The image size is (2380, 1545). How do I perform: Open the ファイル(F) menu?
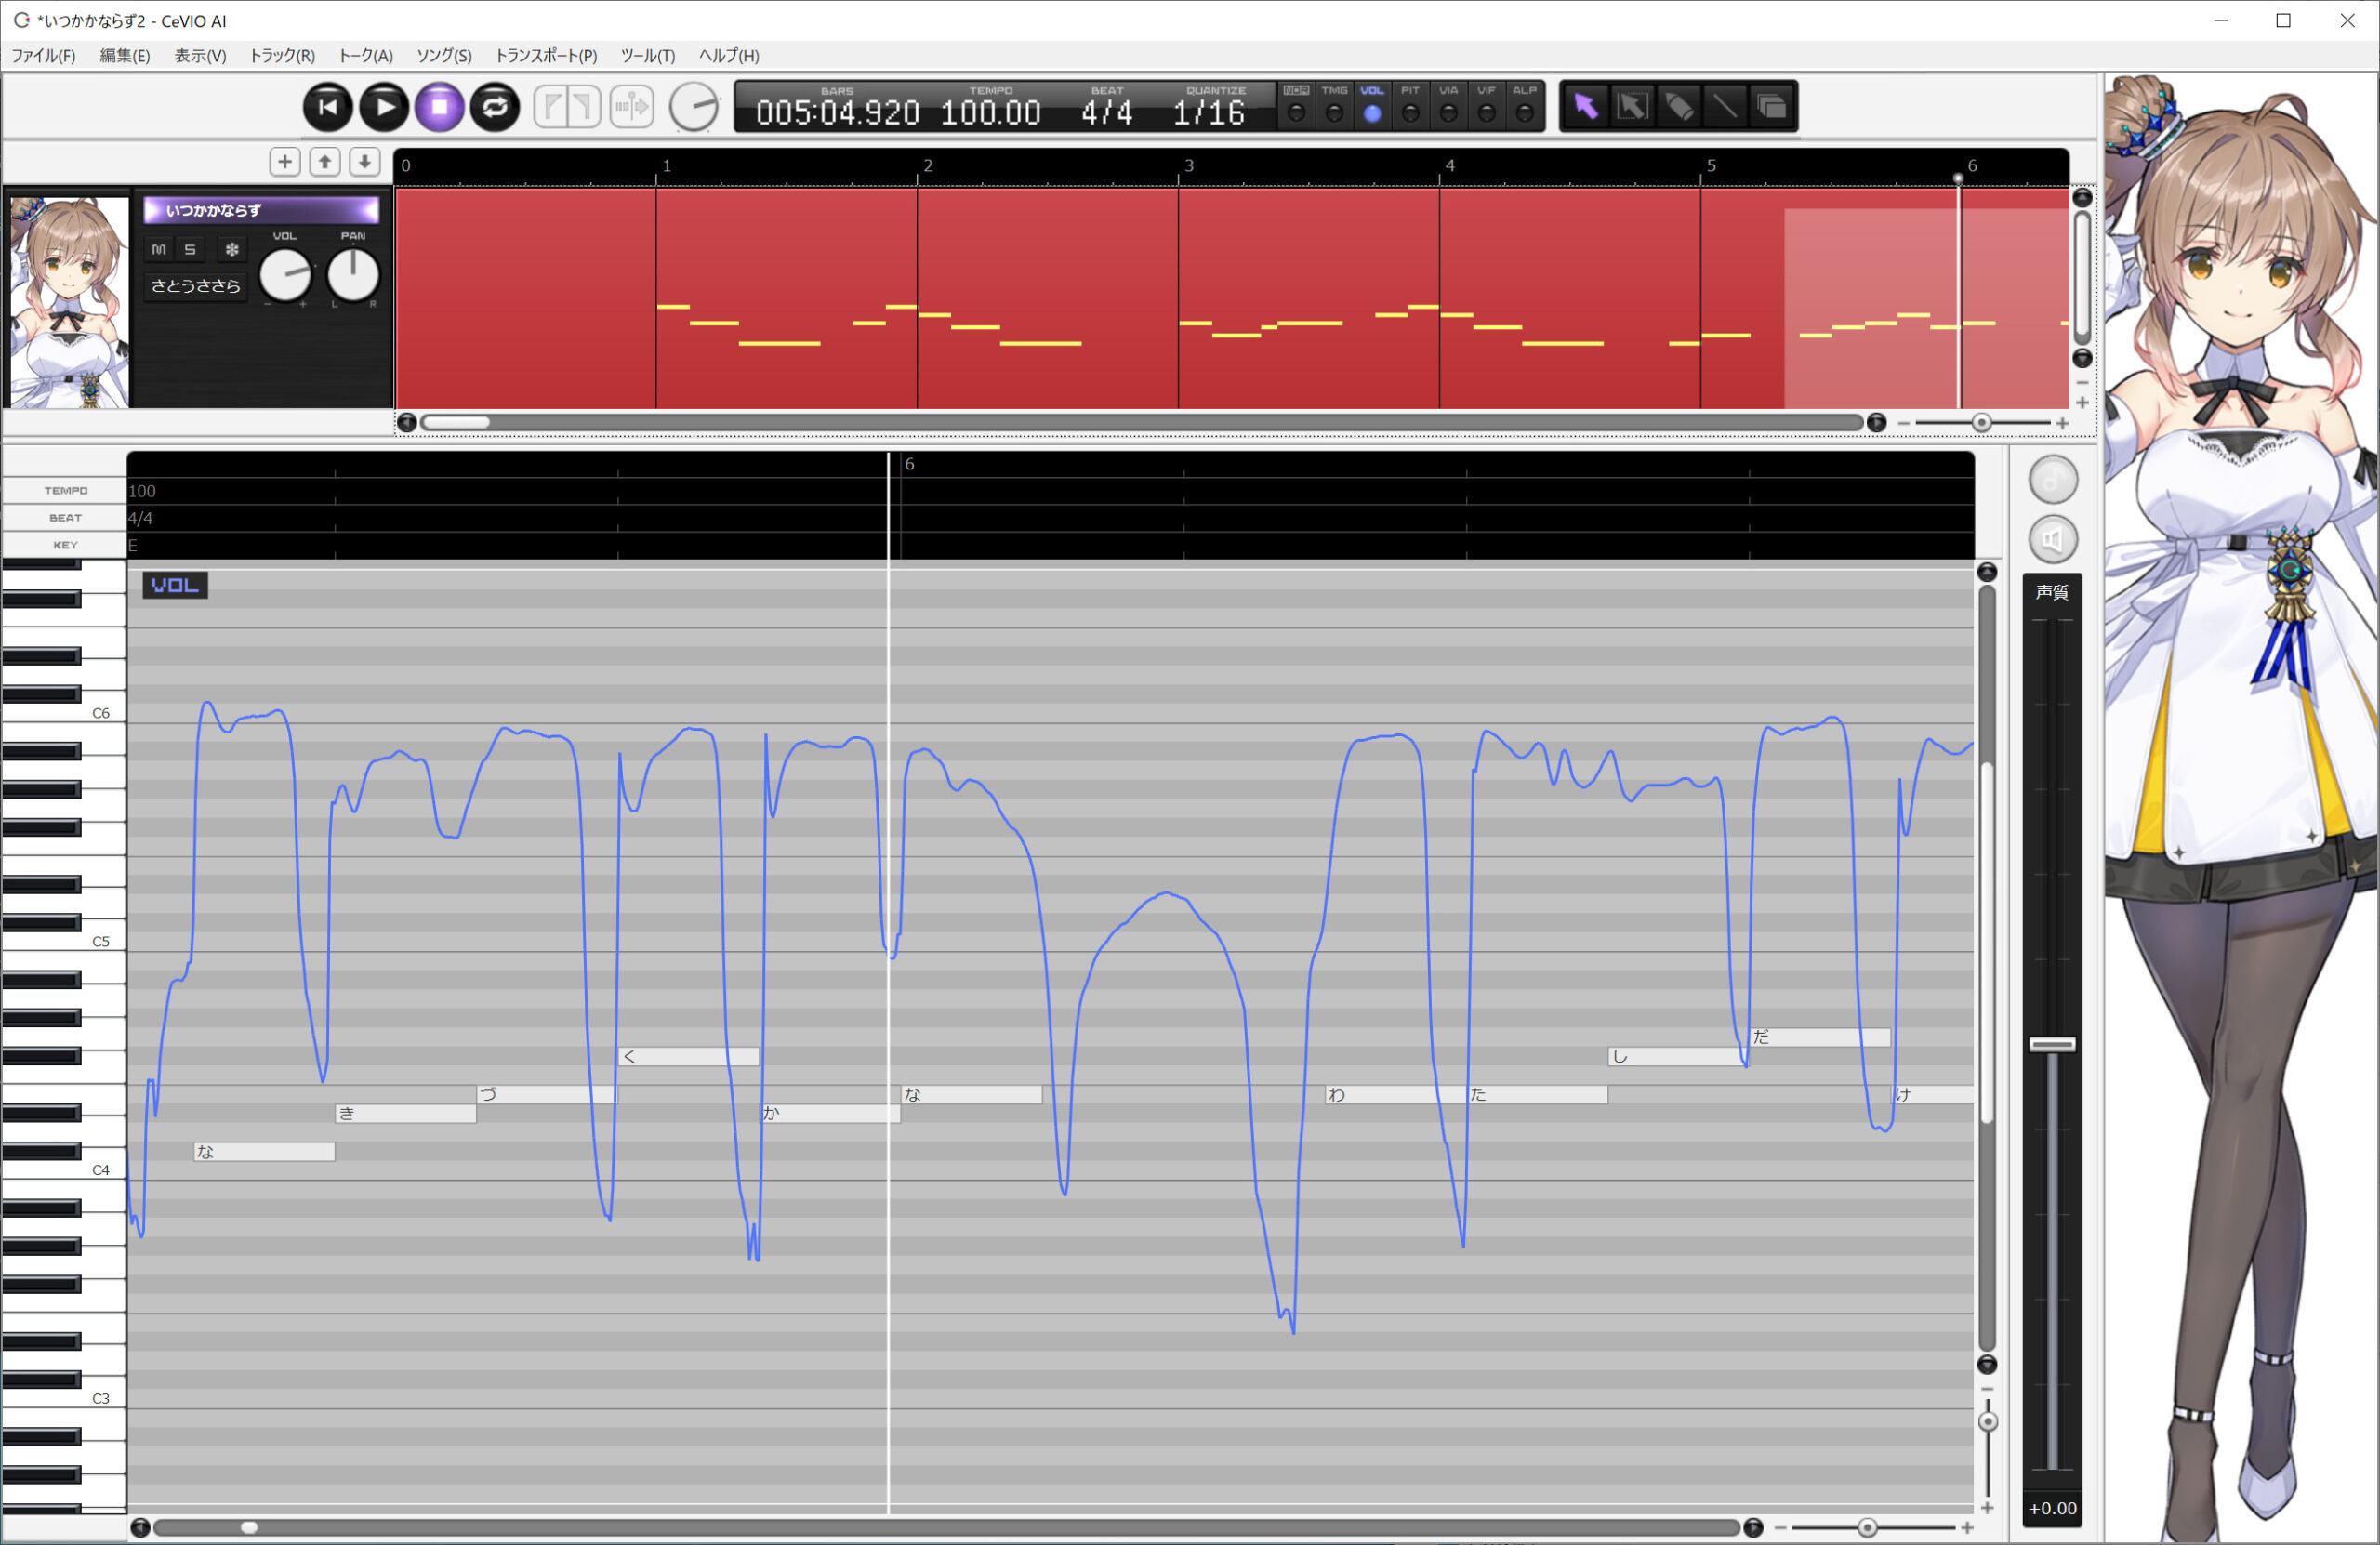43,56
